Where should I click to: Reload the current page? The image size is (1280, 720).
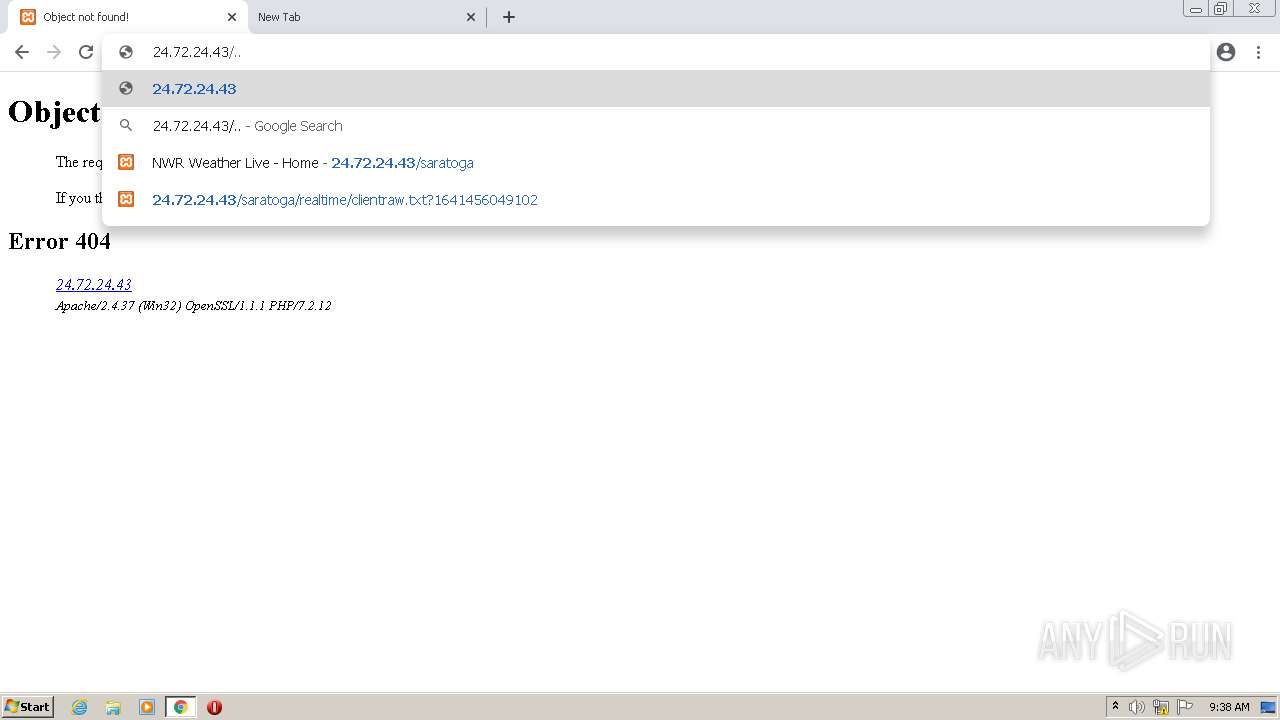click(x=86, y=52)
